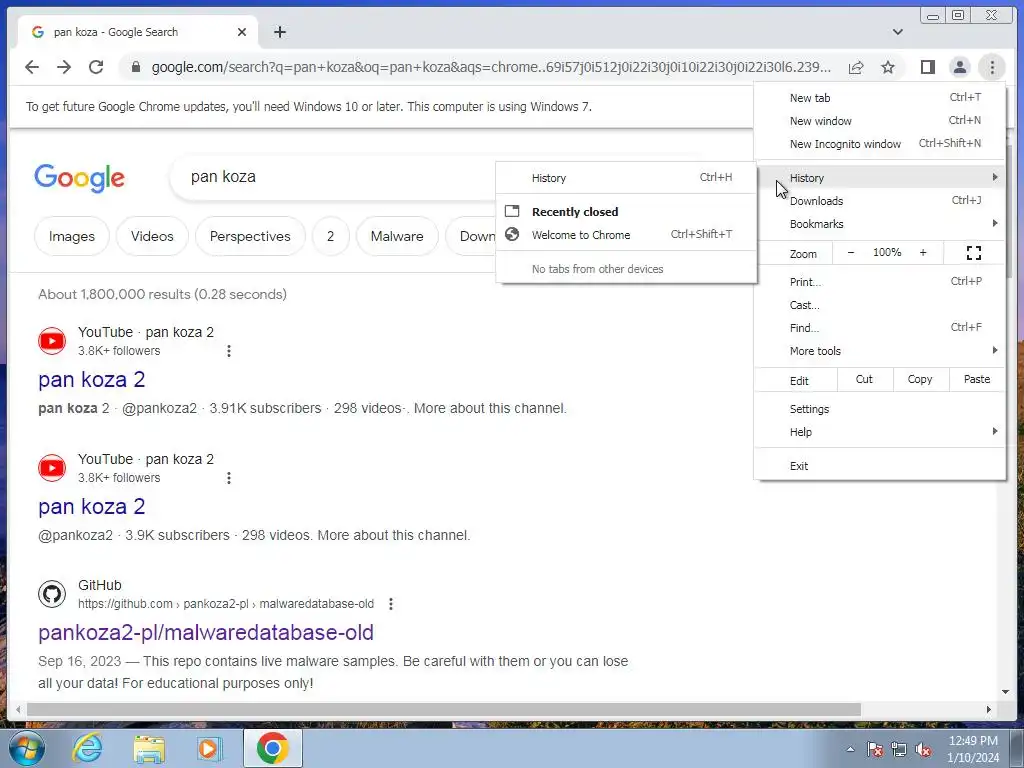Open Windows Media Player from taskbar
The height and width of the screenshot is (768, 1024).
[x=209, y=748]
